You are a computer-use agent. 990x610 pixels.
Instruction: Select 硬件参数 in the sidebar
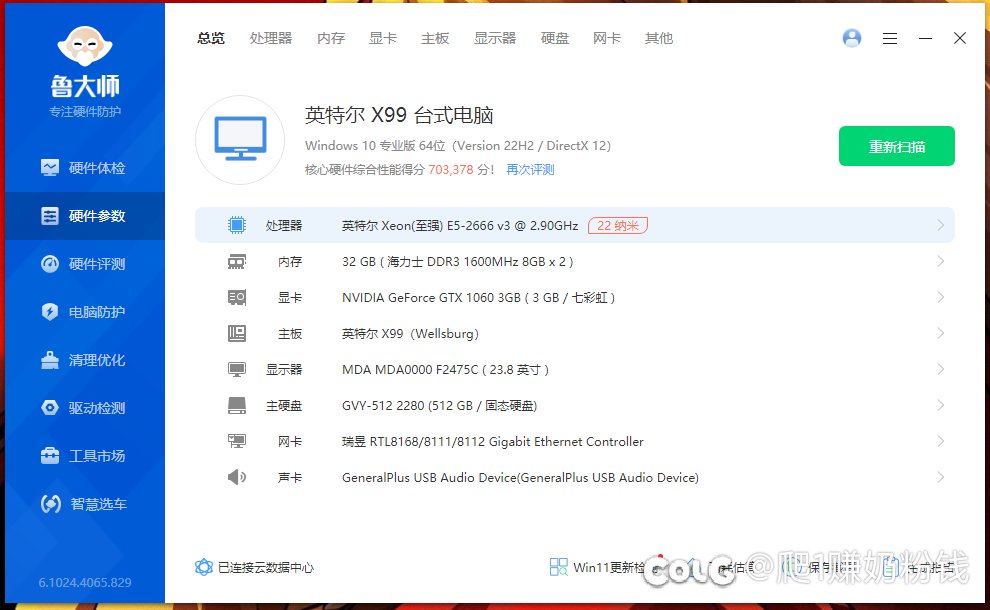[x=85, y=216]
